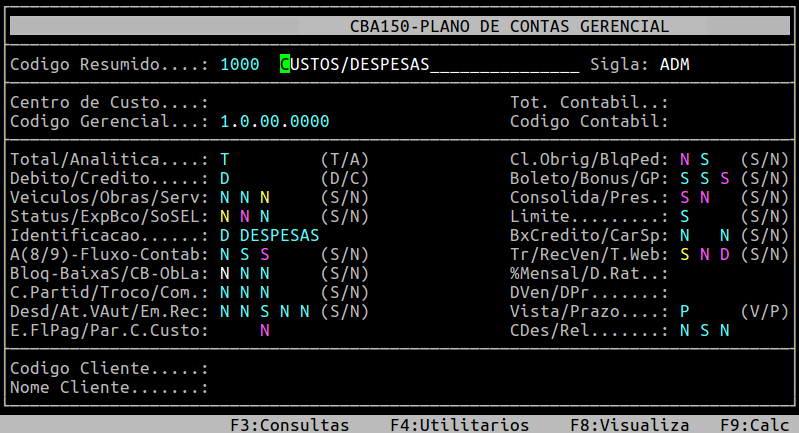Click the Identificacao value D DESPESAS
This screenshot has height=433, width=799.
tap(269, 235)
